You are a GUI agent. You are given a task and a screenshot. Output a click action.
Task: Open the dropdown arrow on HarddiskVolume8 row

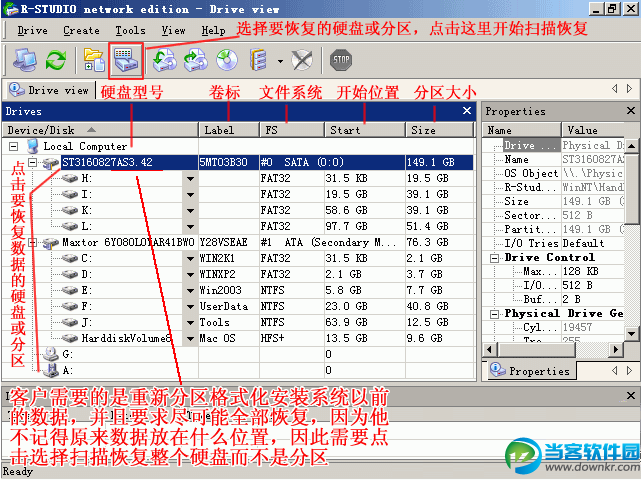190,338
